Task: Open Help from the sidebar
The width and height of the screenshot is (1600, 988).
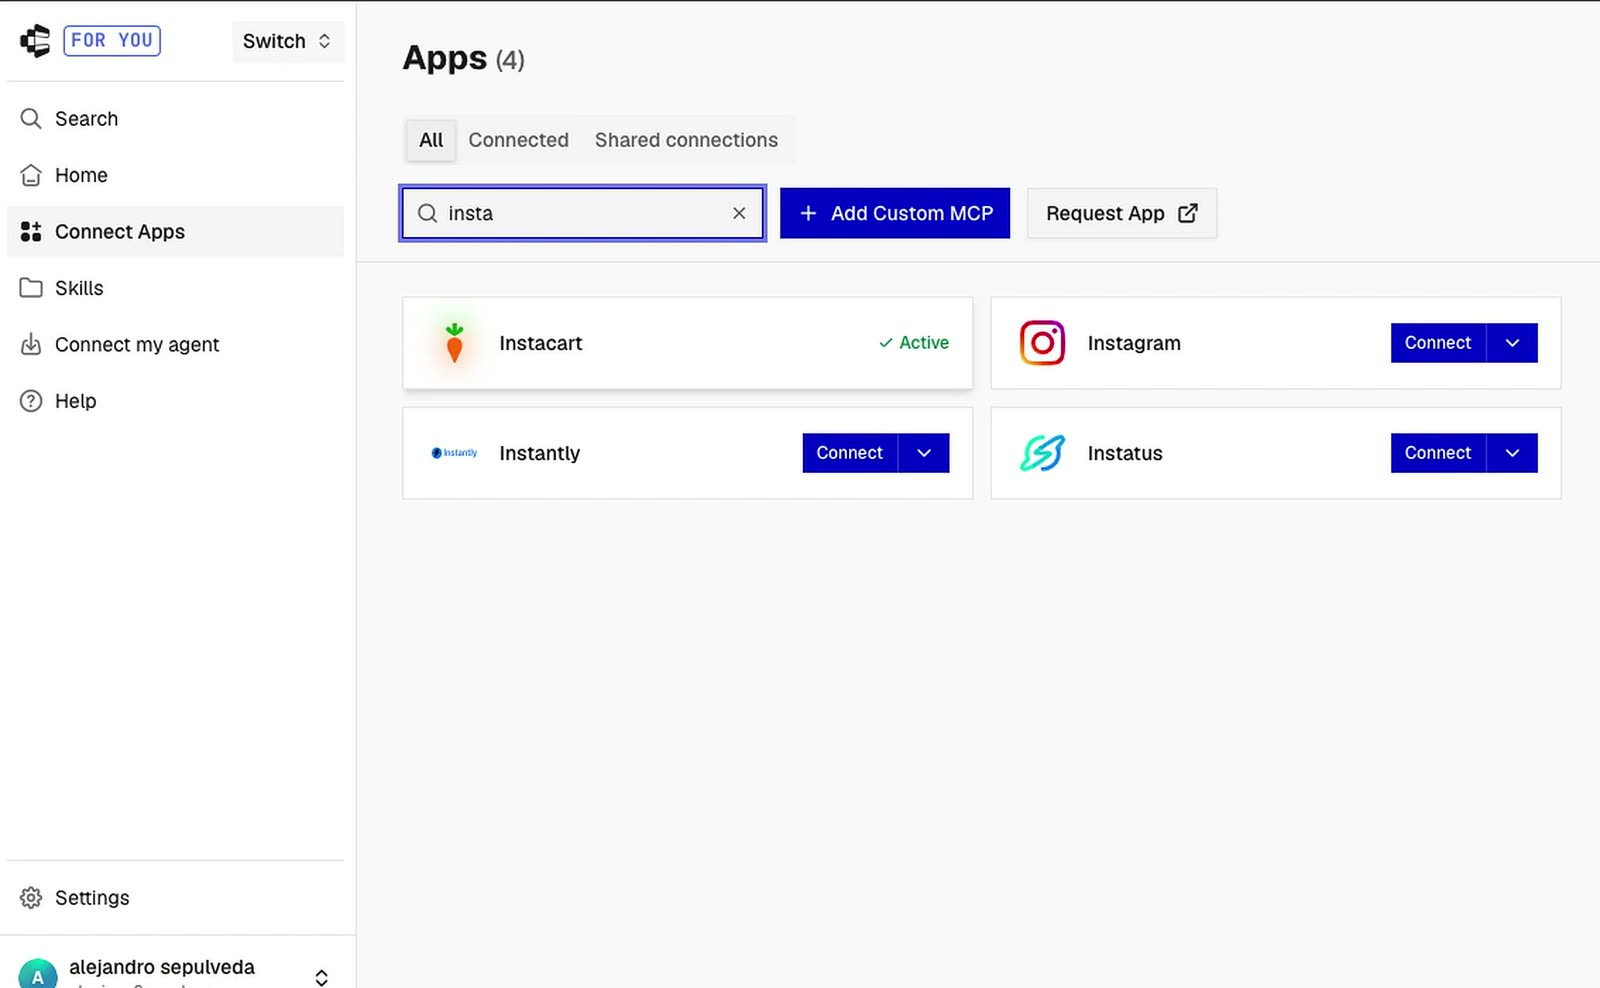Action: 175,401
